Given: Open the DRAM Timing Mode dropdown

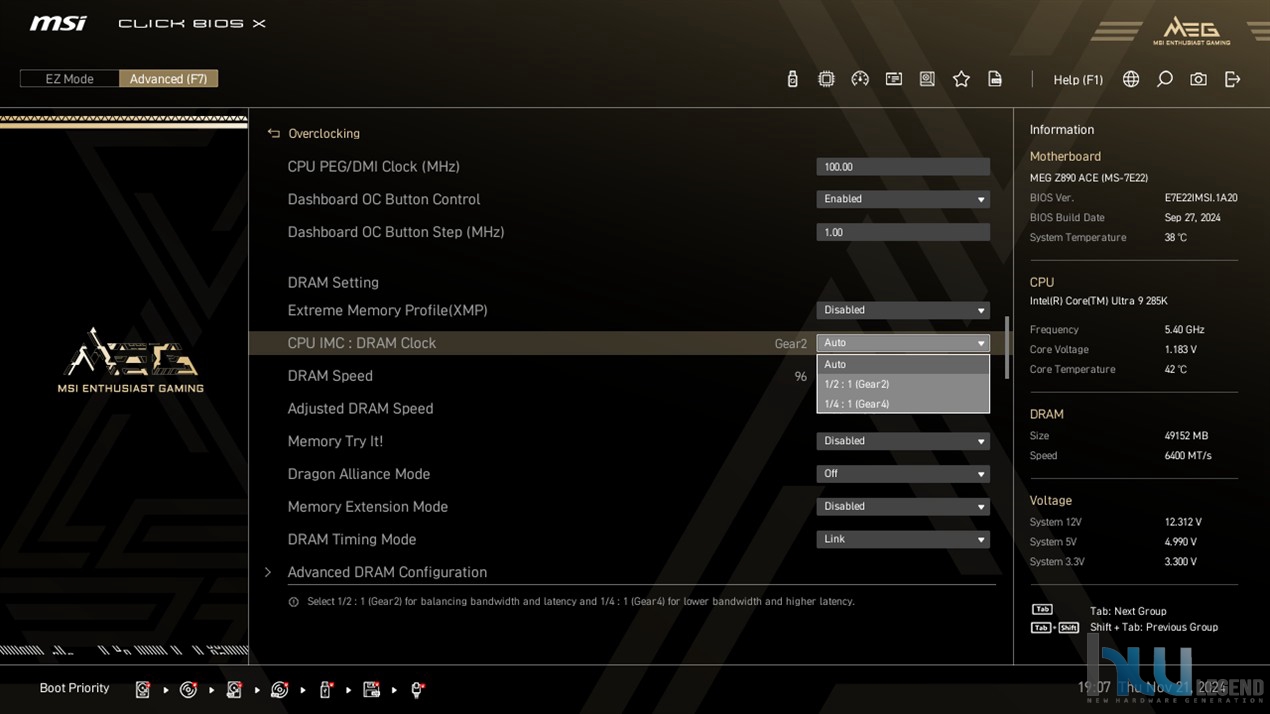Looking at the screenshot, I should click(x=903, y=539).
